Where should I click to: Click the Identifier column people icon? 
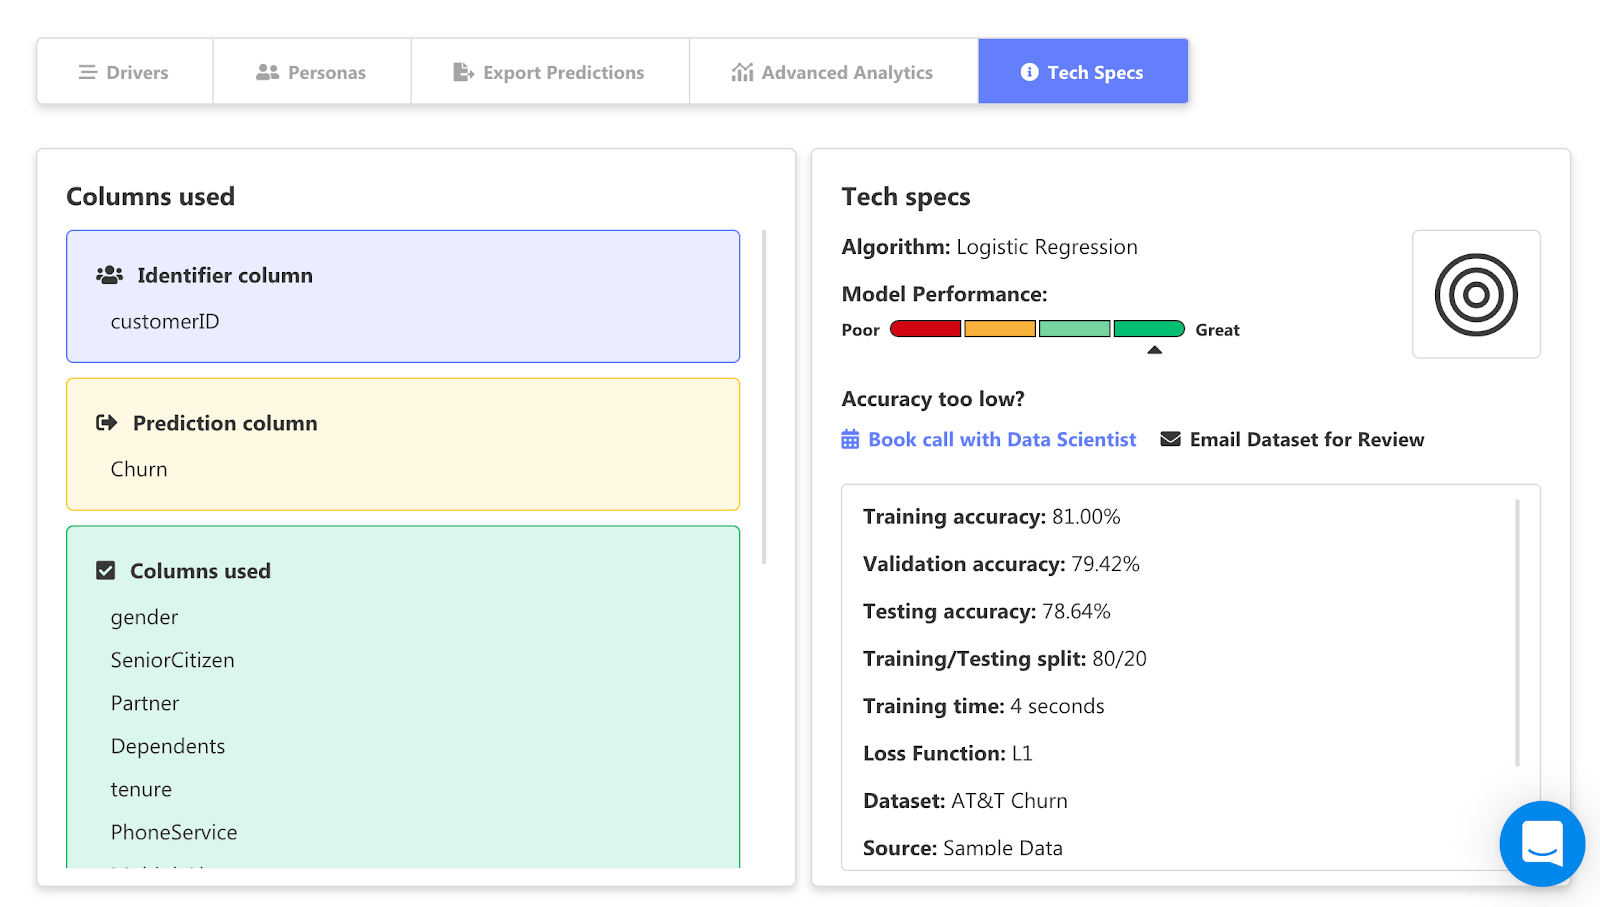(109, 275)
